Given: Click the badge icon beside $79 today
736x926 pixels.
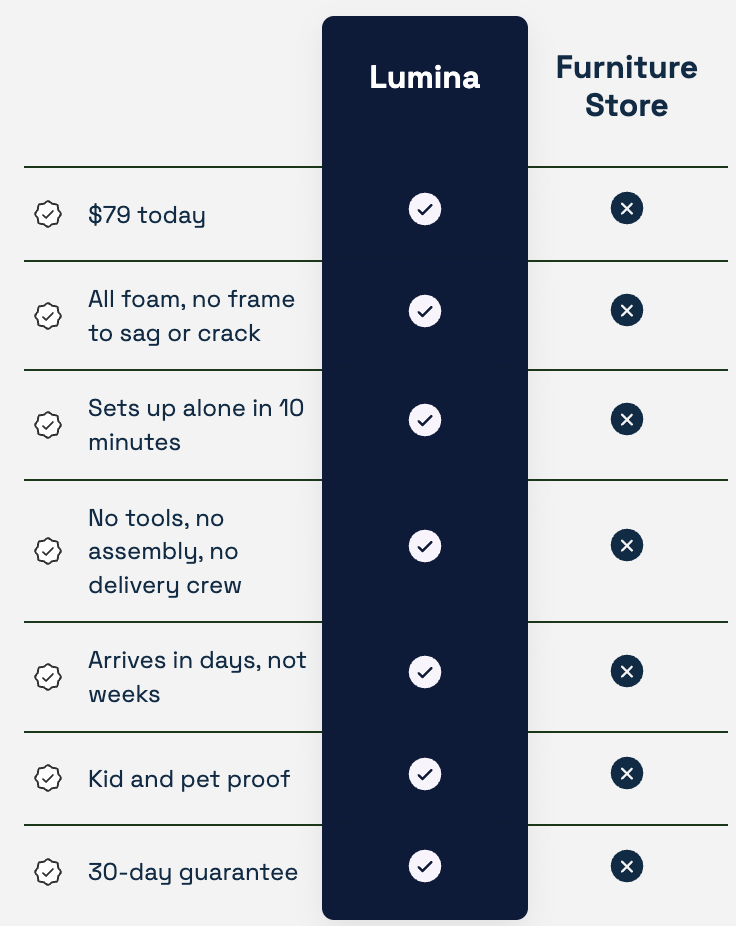Looking at the screenshot, I should tap(48, 214).
